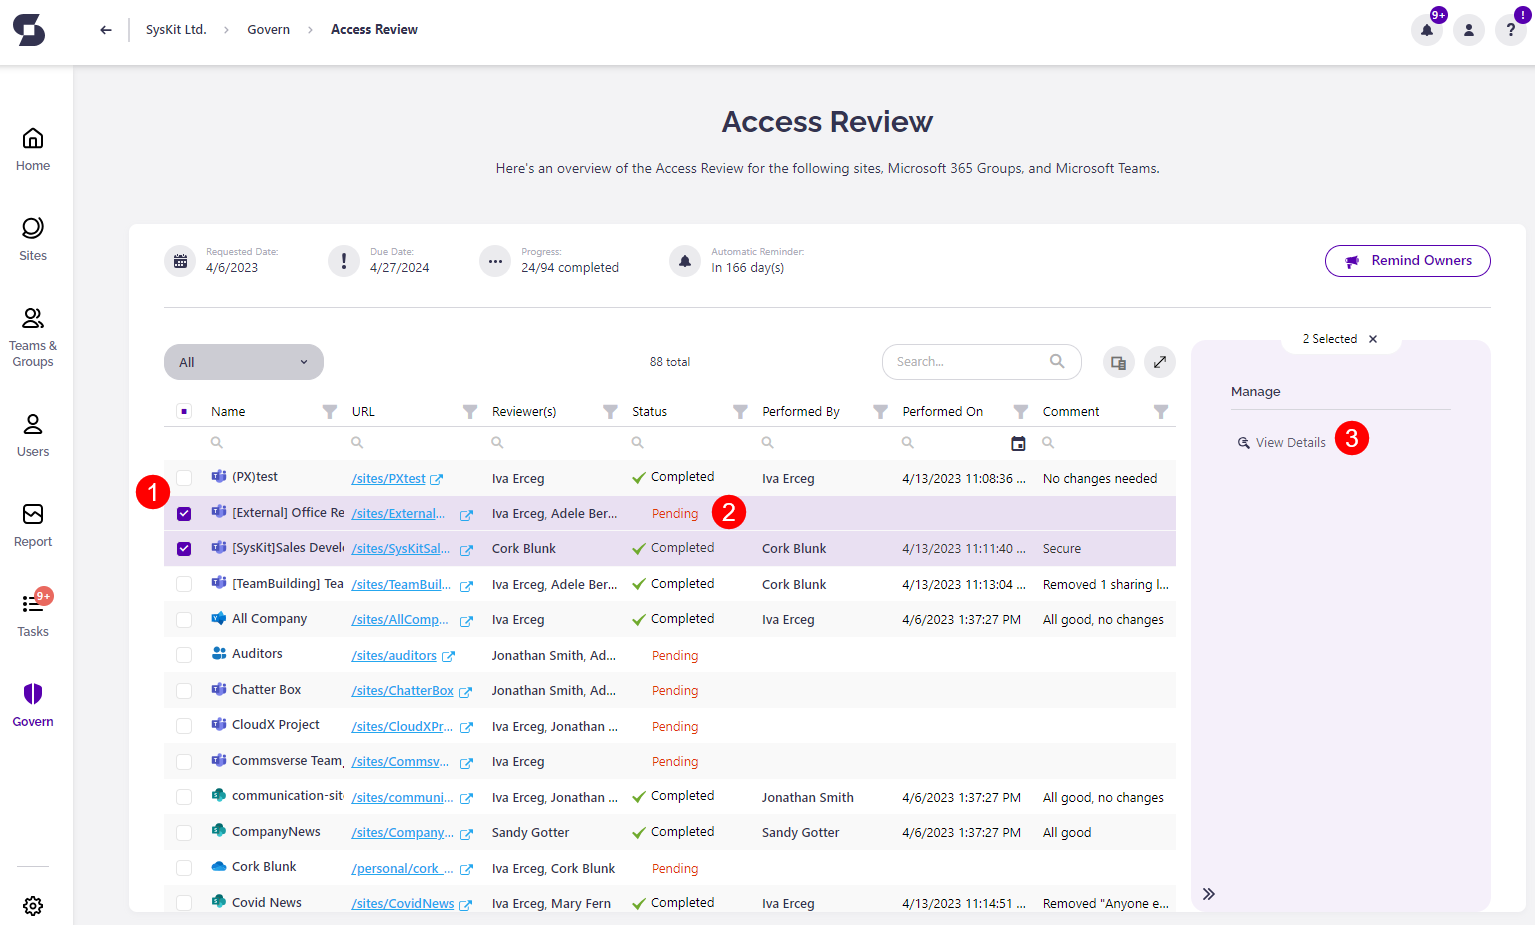Click the Remind Owners button
The height and width of the screenshot is (925, 1535).
pos(1407,261)
